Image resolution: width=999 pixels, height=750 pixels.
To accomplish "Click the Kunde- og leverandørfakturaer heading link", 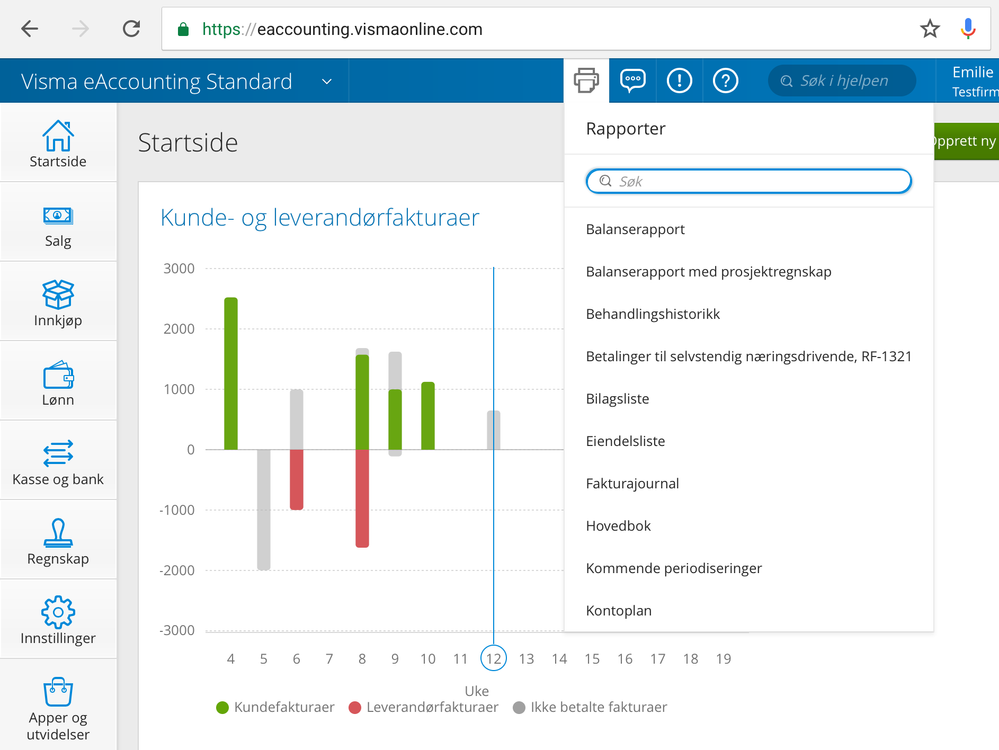I will [319, 217].
